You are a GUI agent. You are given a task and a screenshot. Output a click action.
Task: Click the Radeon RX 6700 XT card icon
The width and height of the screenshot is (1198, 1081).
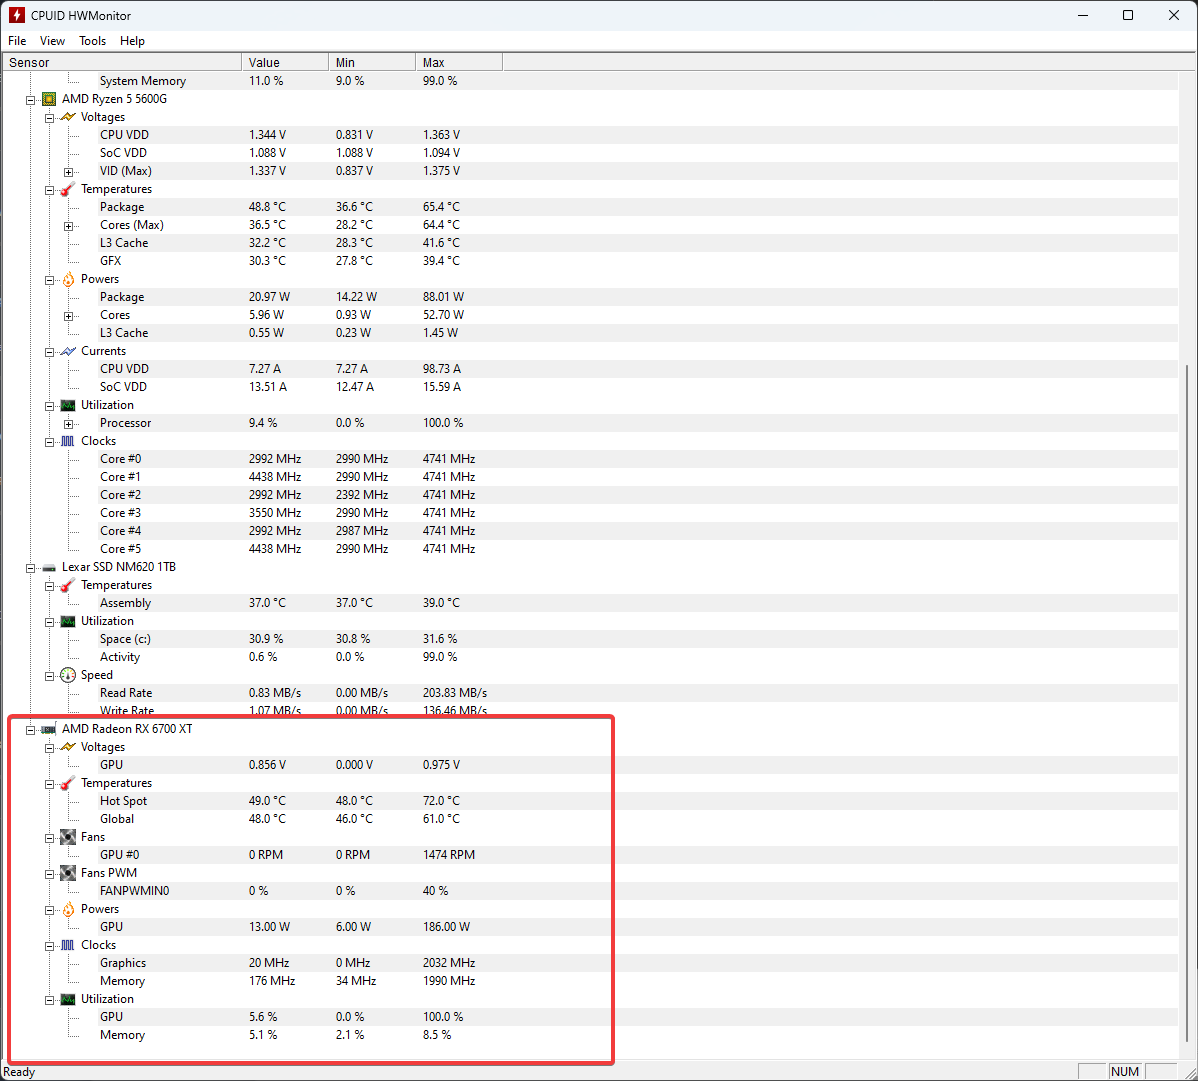pyautogui.click(x=49, y=730)
